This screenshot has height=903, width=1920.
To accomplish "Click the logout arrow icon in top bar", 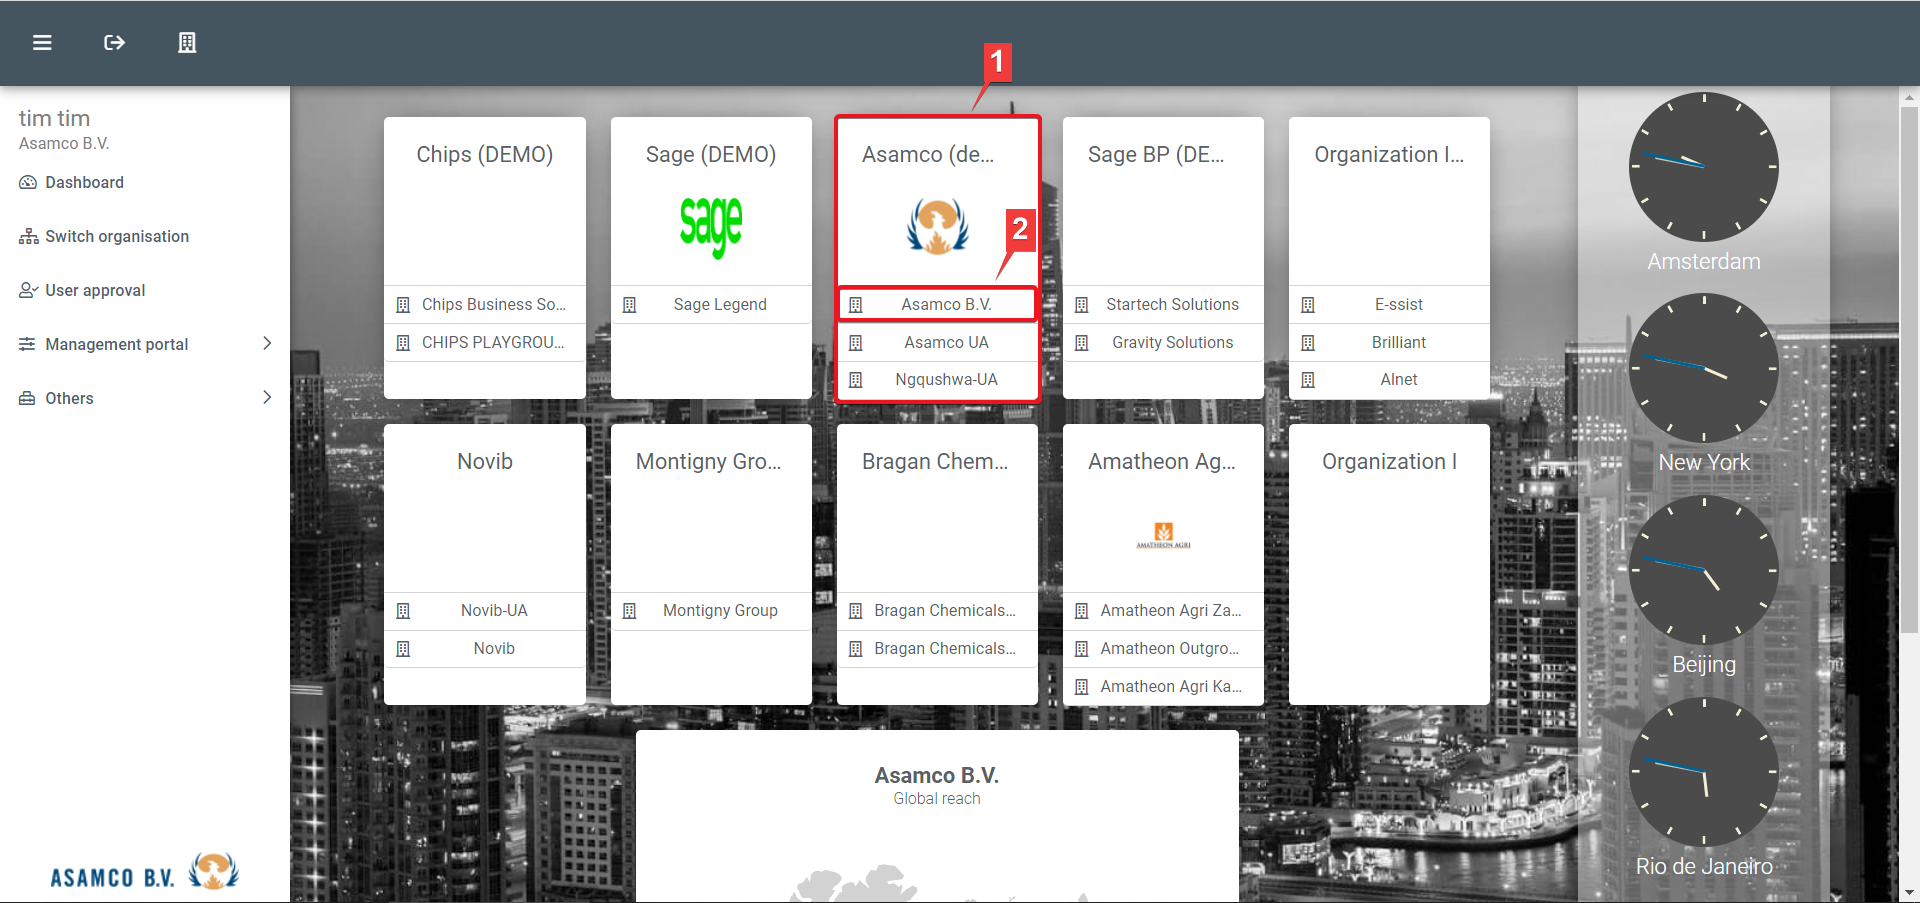I will [114, 42].
